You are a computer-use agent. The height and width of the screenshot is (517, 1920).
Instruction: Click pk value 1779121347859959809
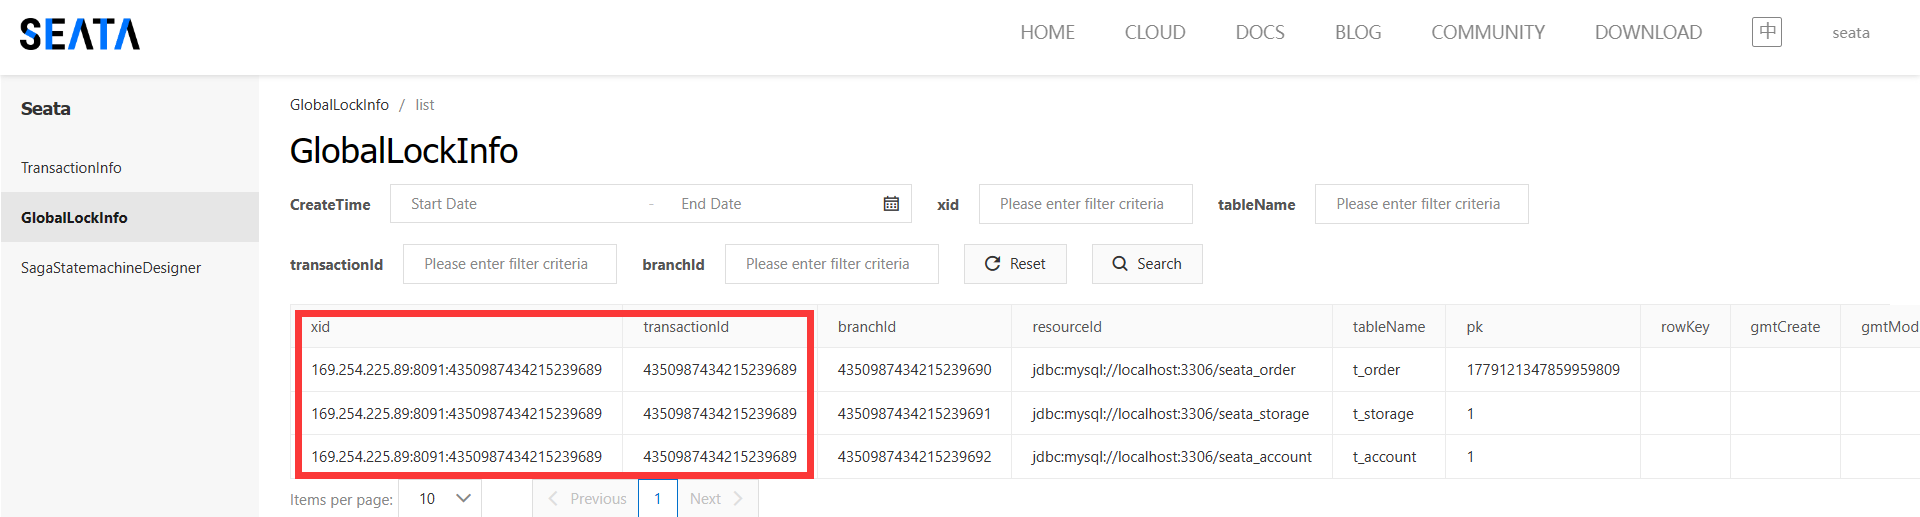pyautogui.click(x=1543, y=370)
